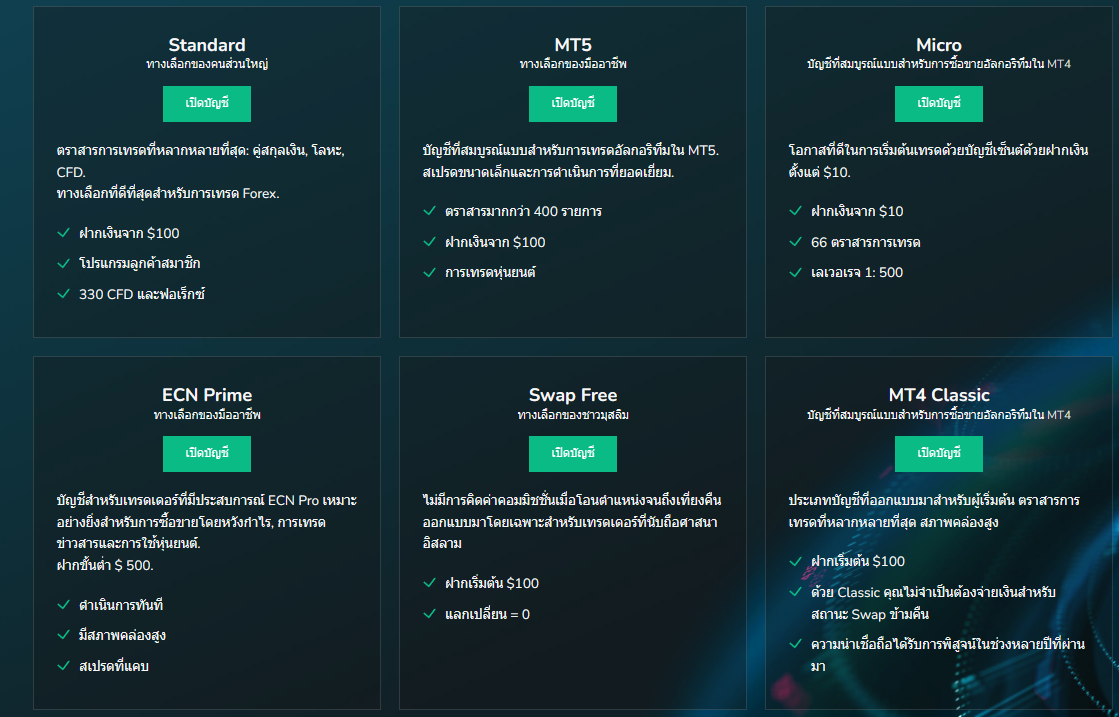1119x717 pixels.
Task: Click the เปิดบัญชี button under Standard
Action: point(207,103)
